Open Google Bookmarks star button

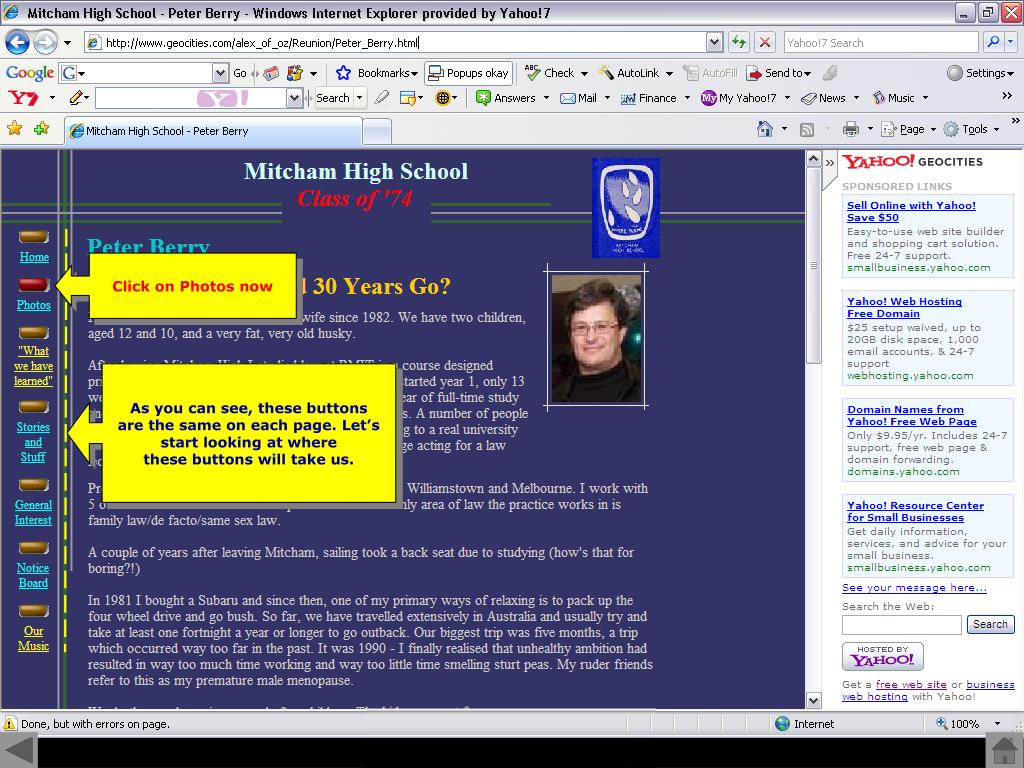tap(344, 72)
